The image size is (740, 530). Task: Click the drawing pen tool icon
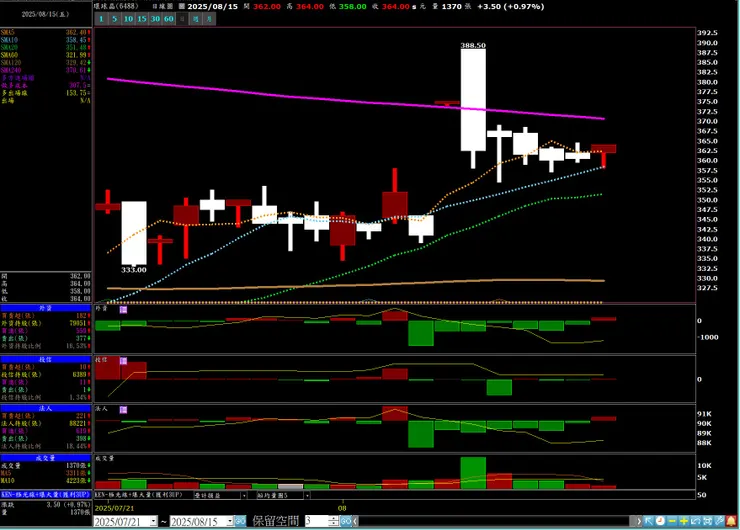(719, 521)
